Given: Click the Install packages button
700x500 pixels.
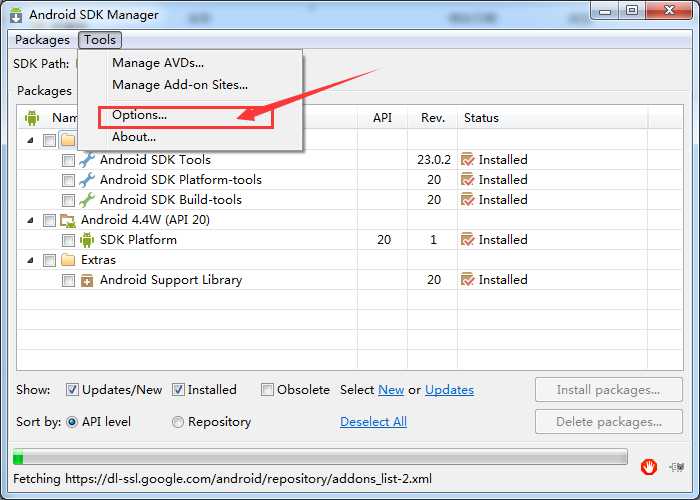Looking at the screenshot, I should click(608, 390).
